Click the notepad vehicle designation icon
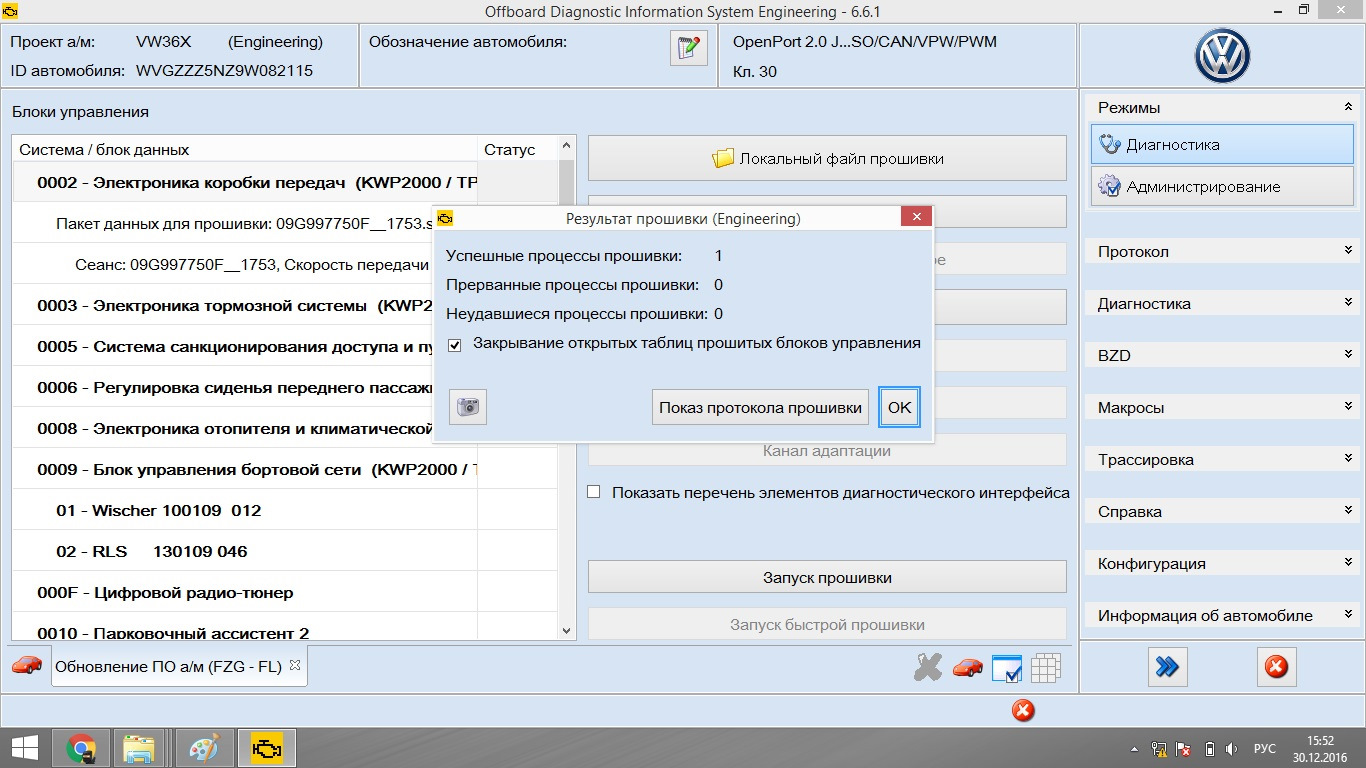The image size is (1366, 768). [x=688, y=48]
